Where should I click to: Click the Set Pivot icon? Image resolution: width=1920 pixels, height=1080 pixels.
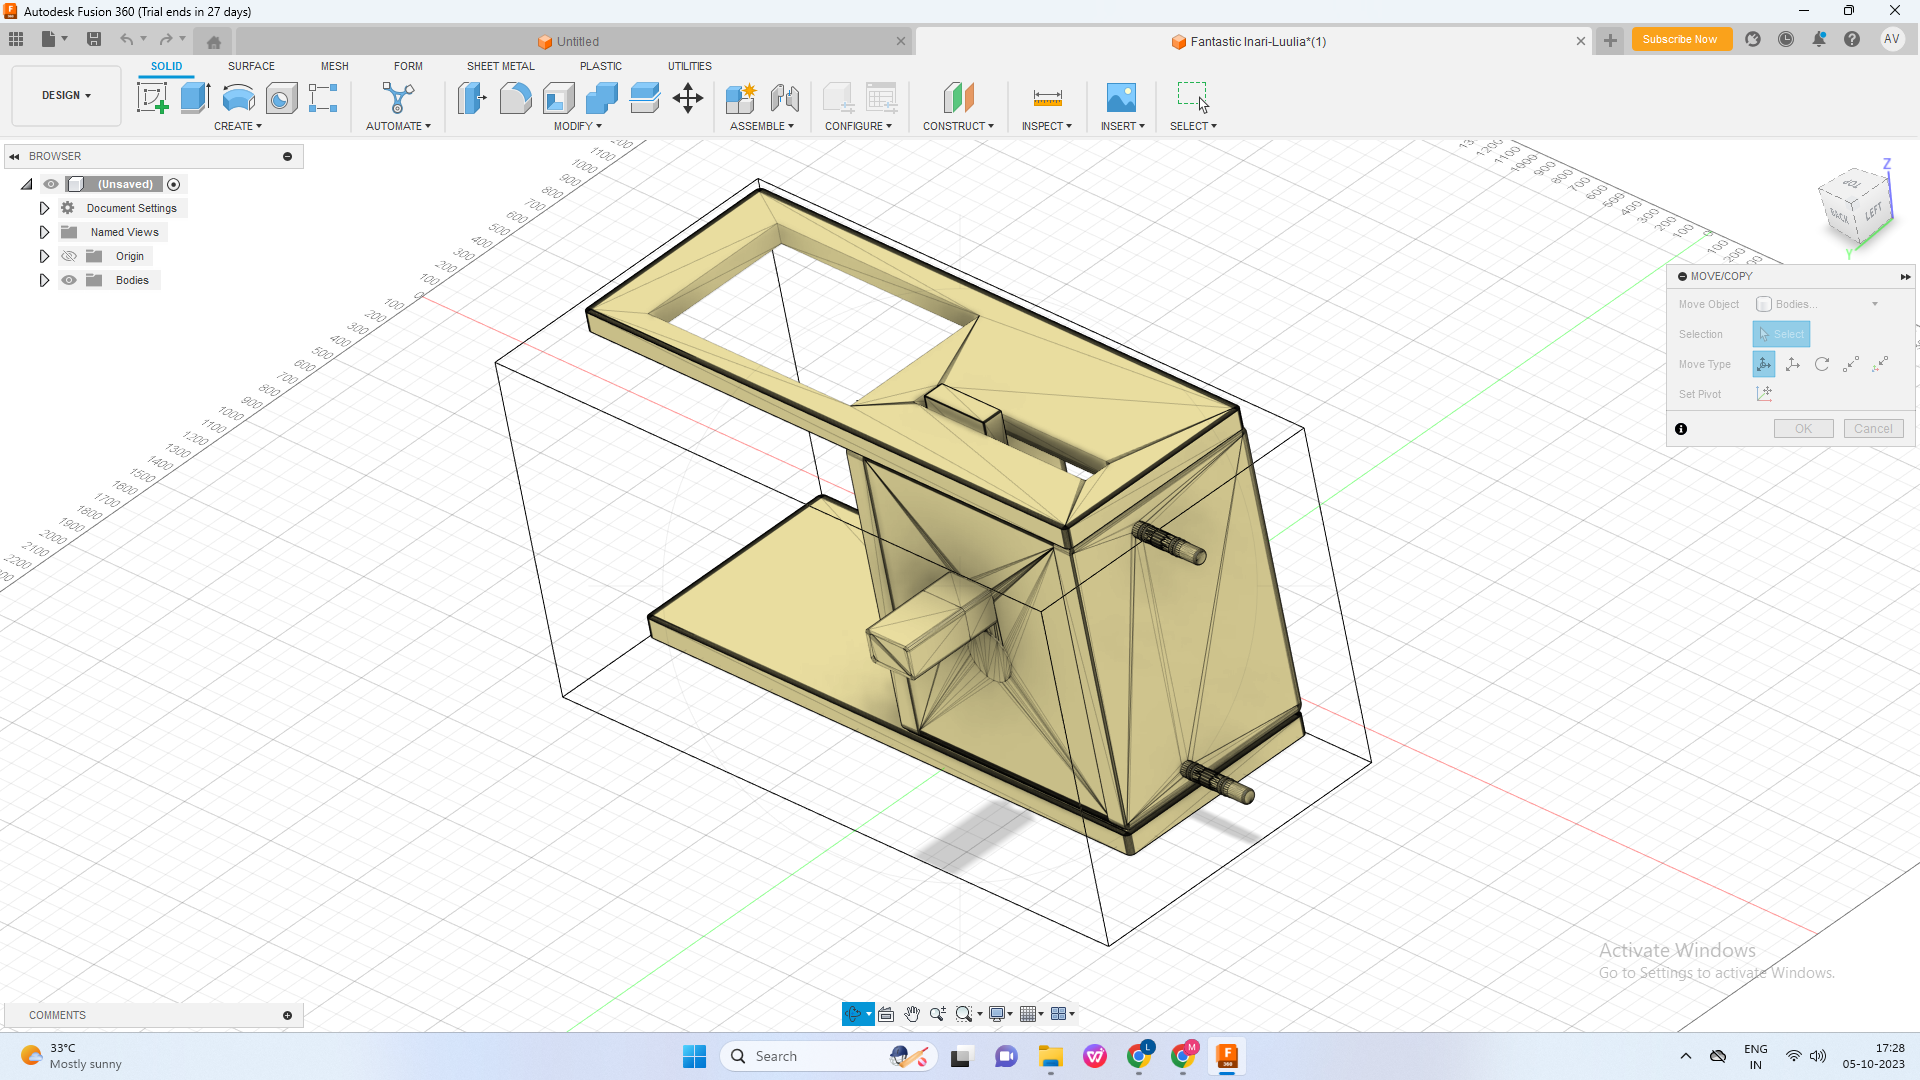point(1764,393)
